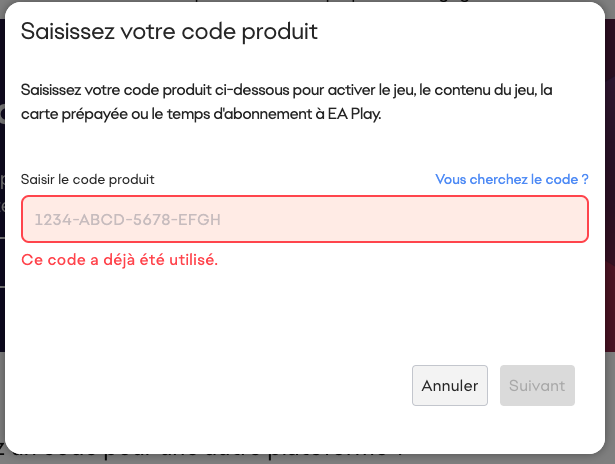Focus the field showing 1234-ABCD-5678-EFGH placeholder

[x=128, y=220]
